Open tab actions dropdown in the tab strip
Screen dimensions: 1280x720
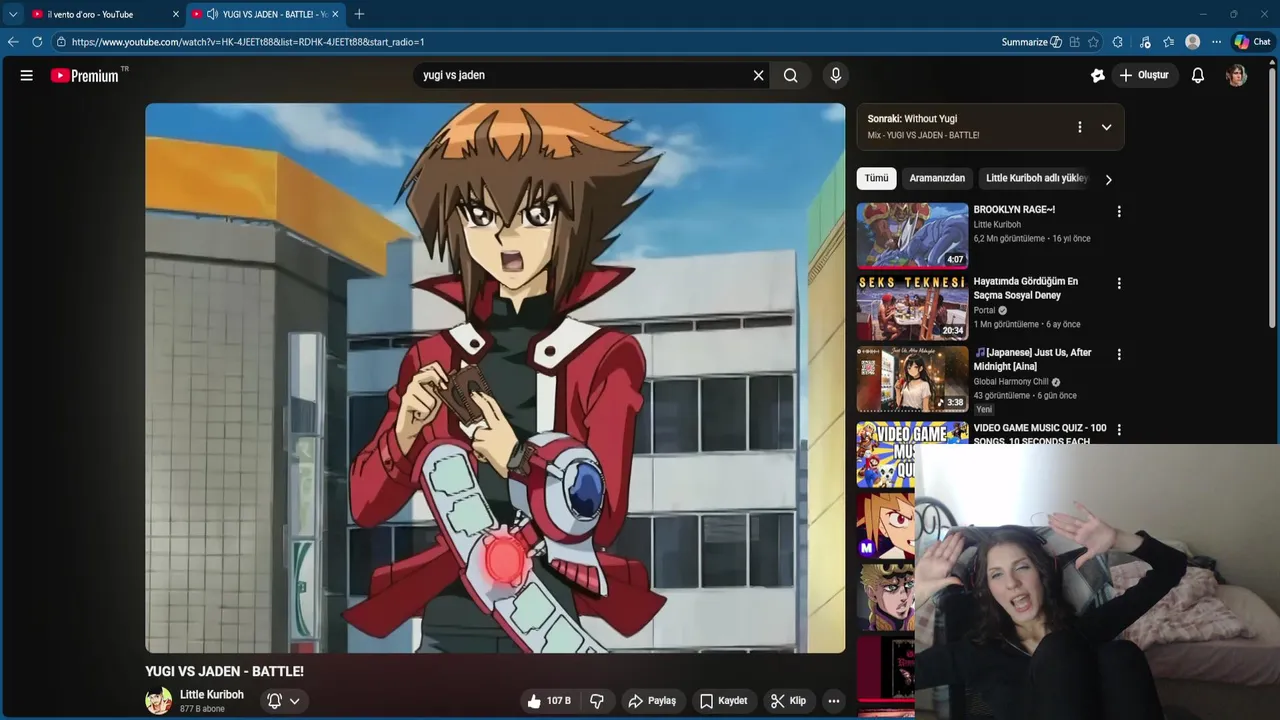[13, 14]
